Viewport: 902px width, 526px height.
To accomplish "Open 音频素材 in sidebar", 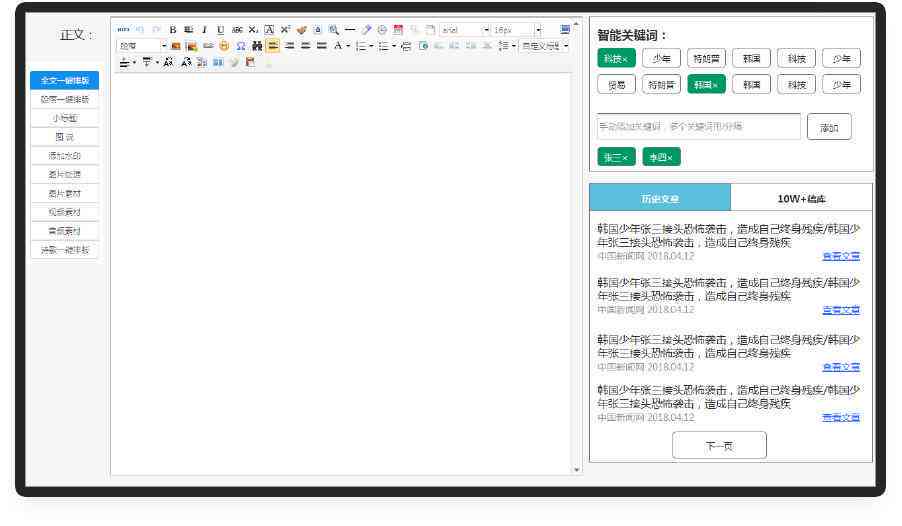I will [64, 231].
